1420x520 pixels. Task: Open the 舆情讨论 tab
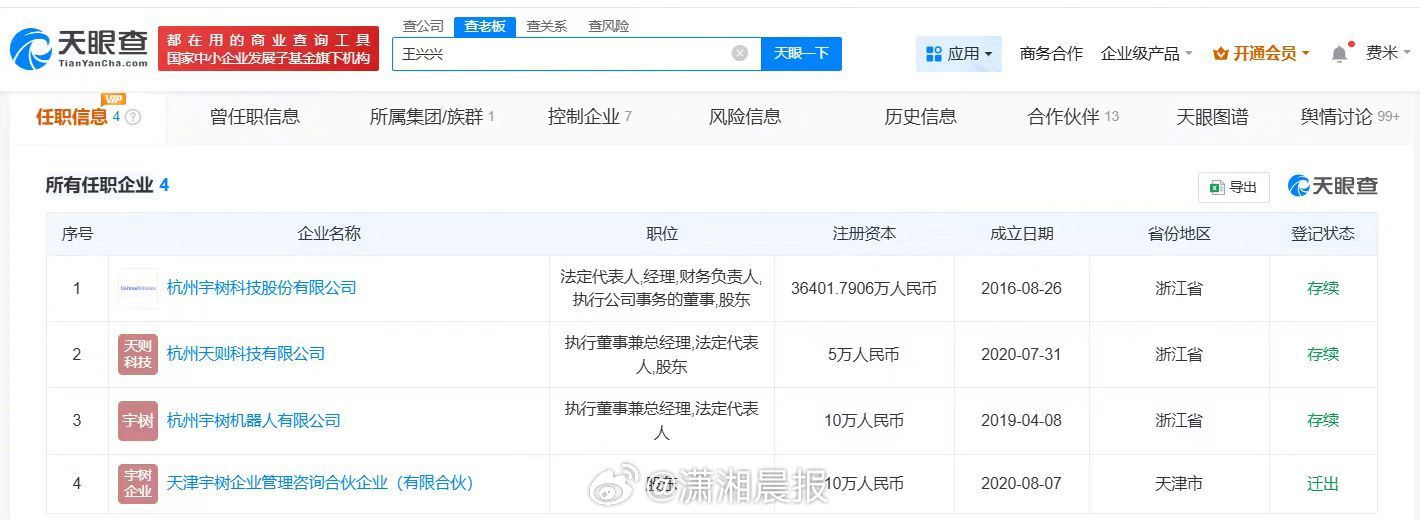point(1350,117)
